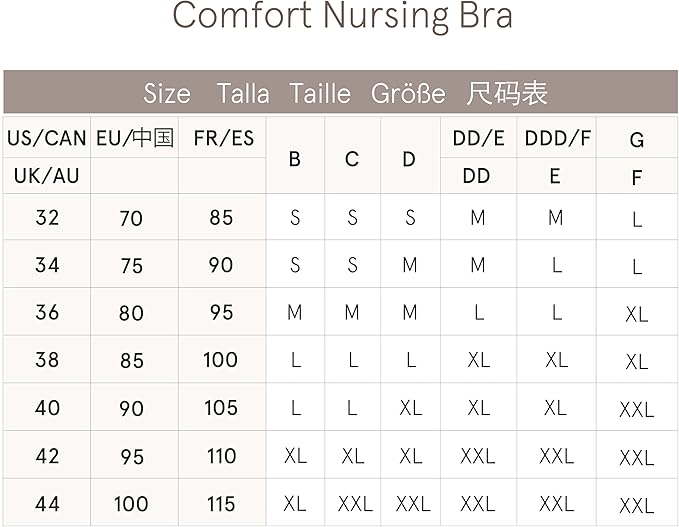The height and width of the screenshot is (527, 679).
Task: Click the "FR/ES" column header
Action: pos(221,138)
